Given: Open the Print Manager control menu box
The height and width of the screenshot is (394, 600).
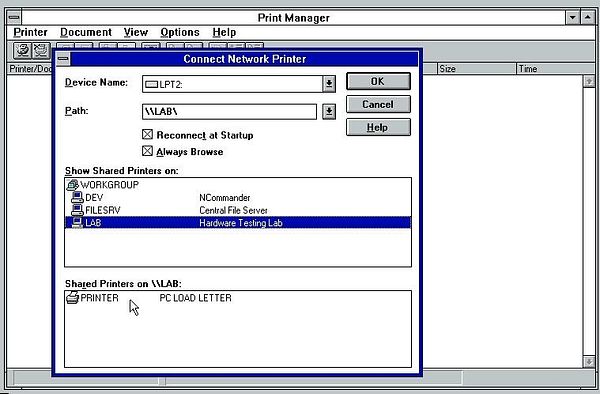Looking at the screenshot, I should pos(14,18).
